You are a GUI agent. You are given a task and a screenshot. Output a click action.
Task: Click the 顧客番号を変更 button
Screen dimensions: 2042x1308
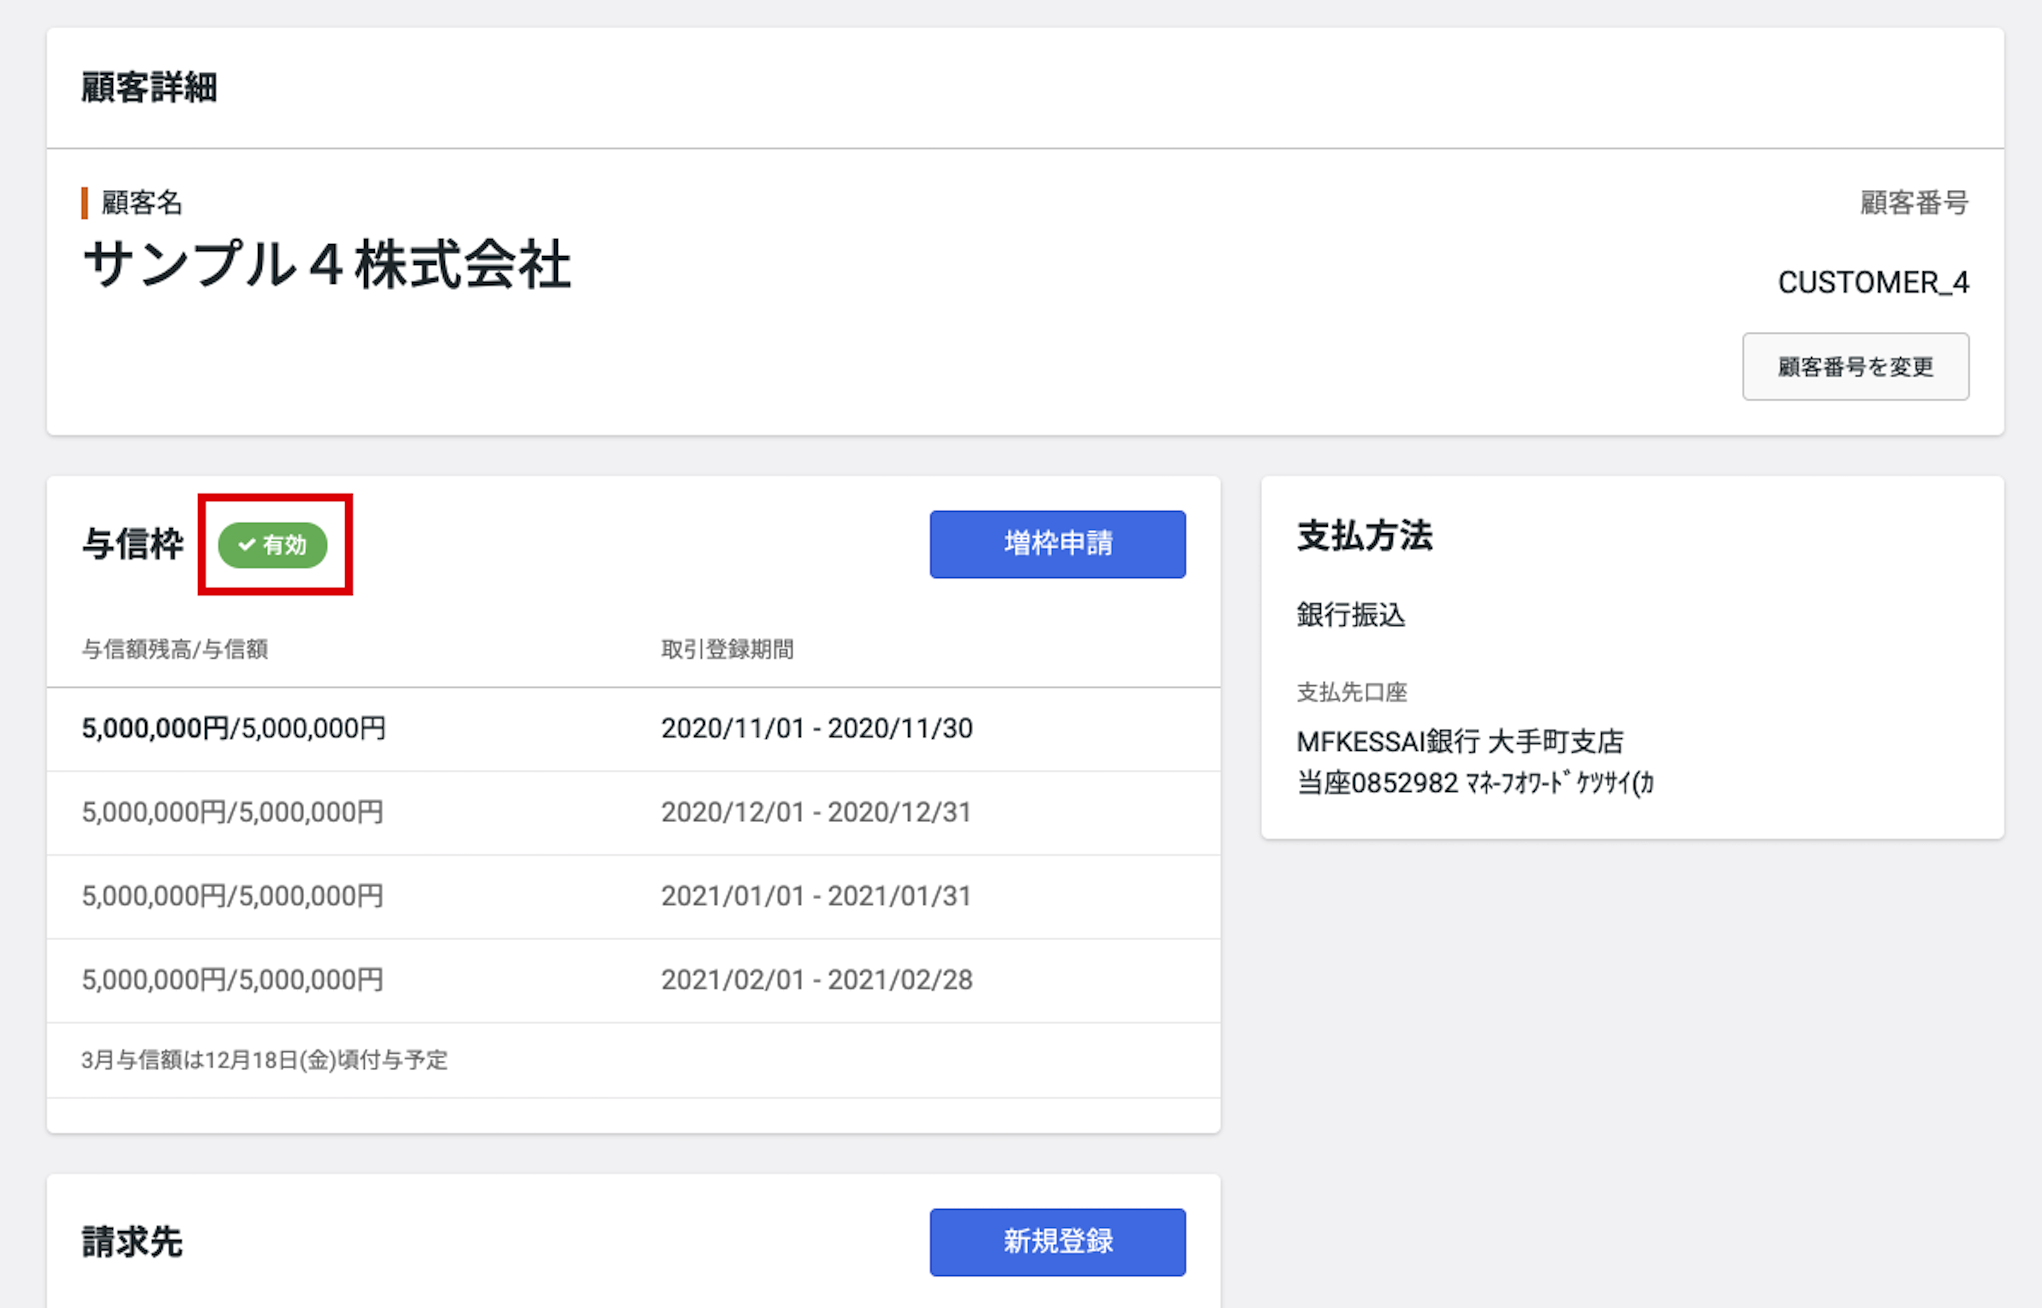pos(1855,366)
